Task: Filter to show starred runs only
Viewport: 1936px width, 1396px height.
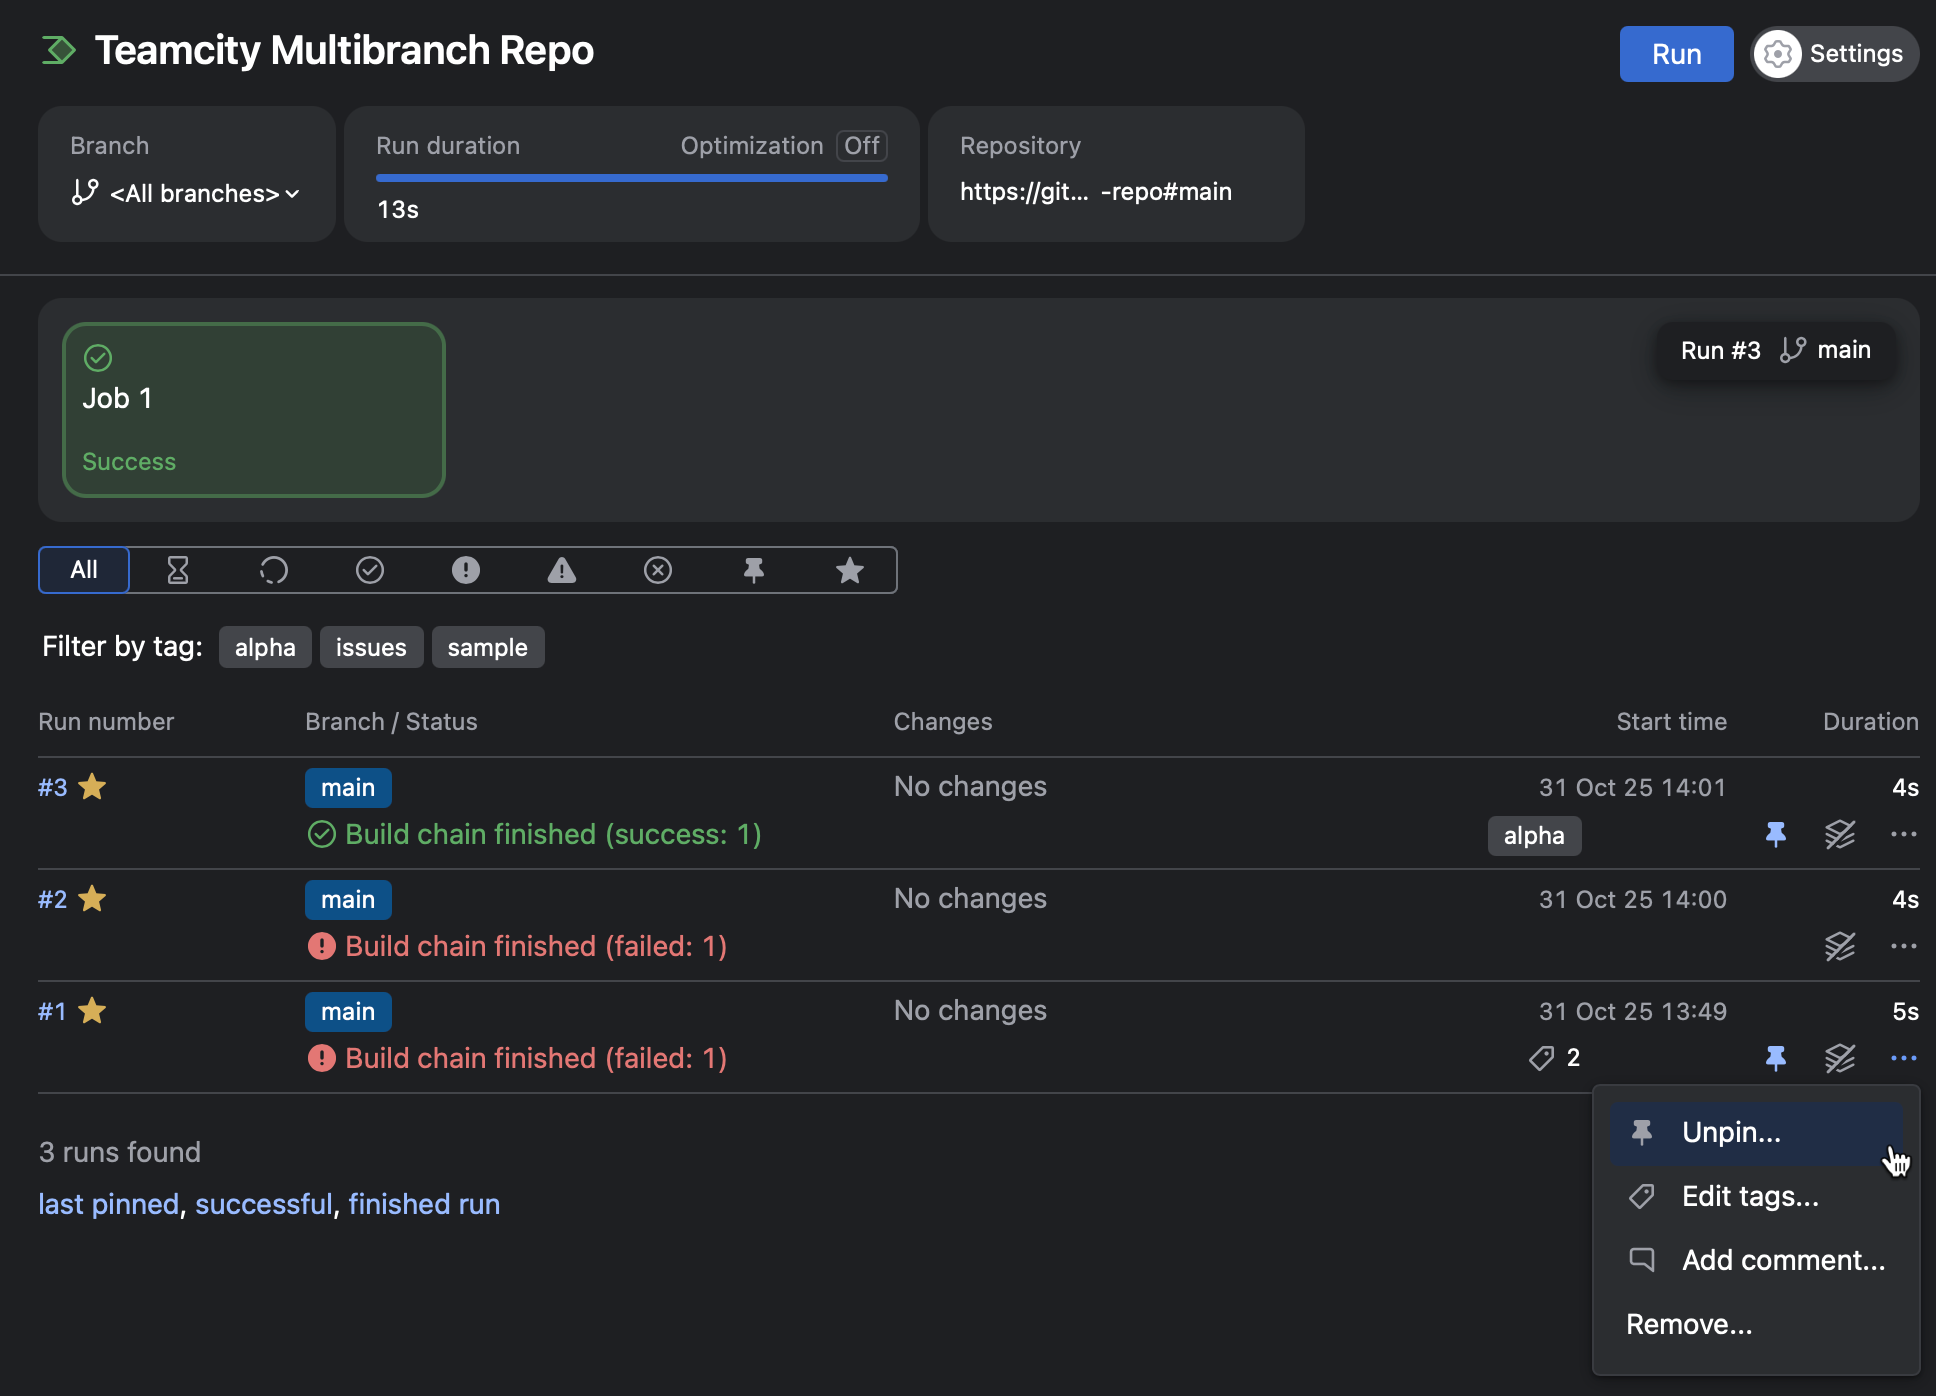Action: click(x=849, y=570)
